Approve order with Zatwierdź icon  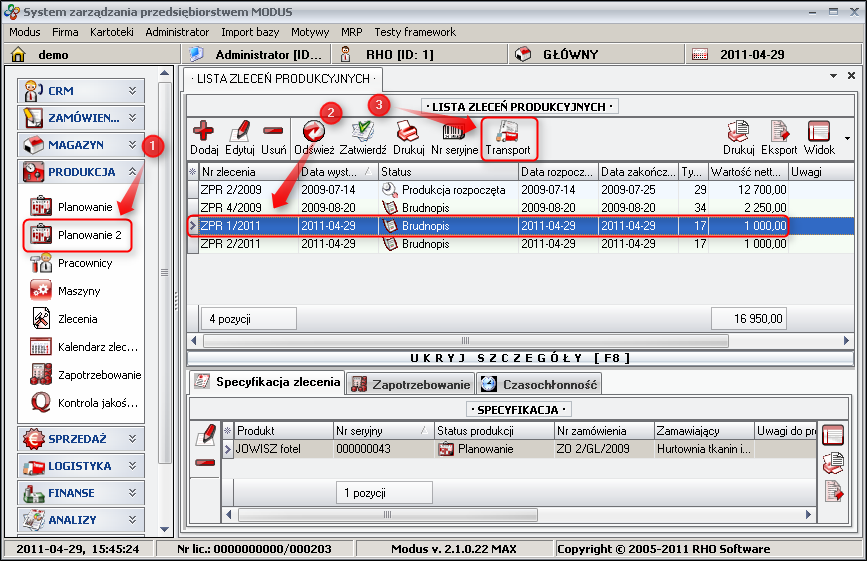point(362,131)
